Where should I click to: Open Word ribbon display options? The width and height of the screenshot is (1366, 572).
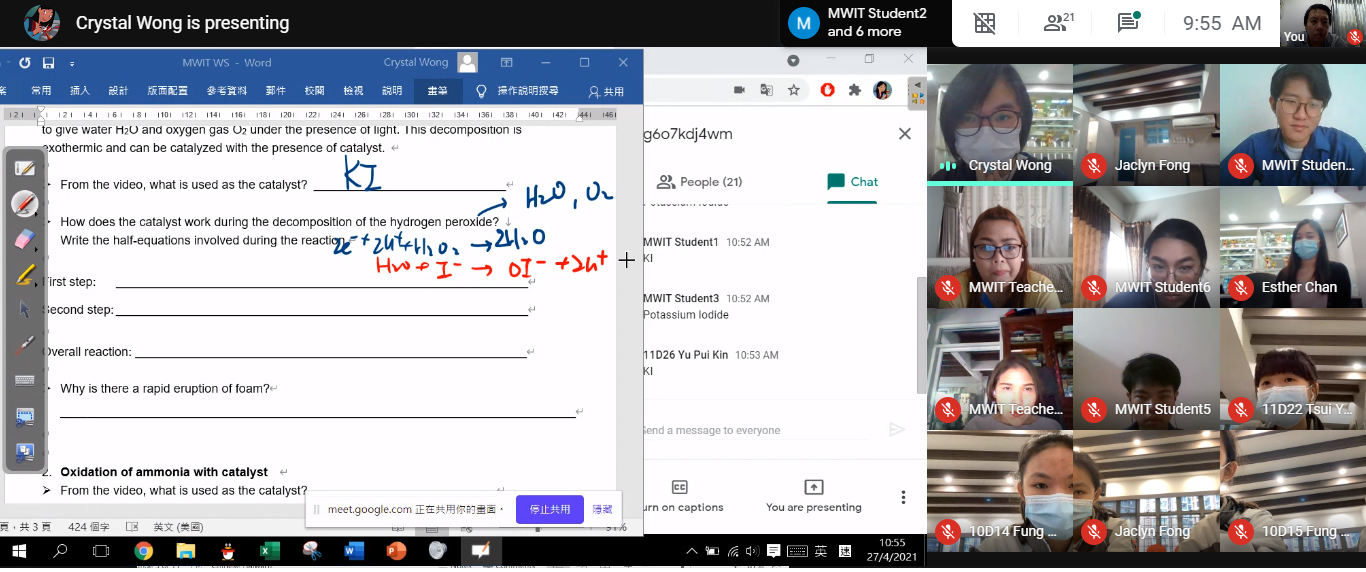506,62
